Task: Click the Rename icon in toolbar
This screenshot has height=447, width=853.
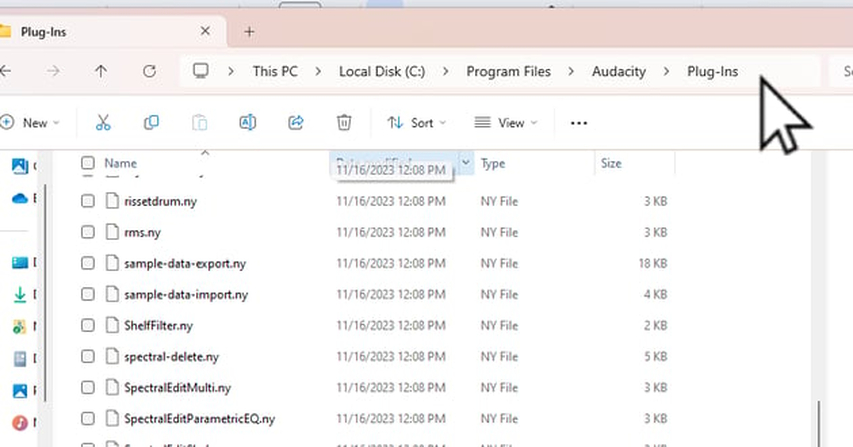Action: coord(247,123)
